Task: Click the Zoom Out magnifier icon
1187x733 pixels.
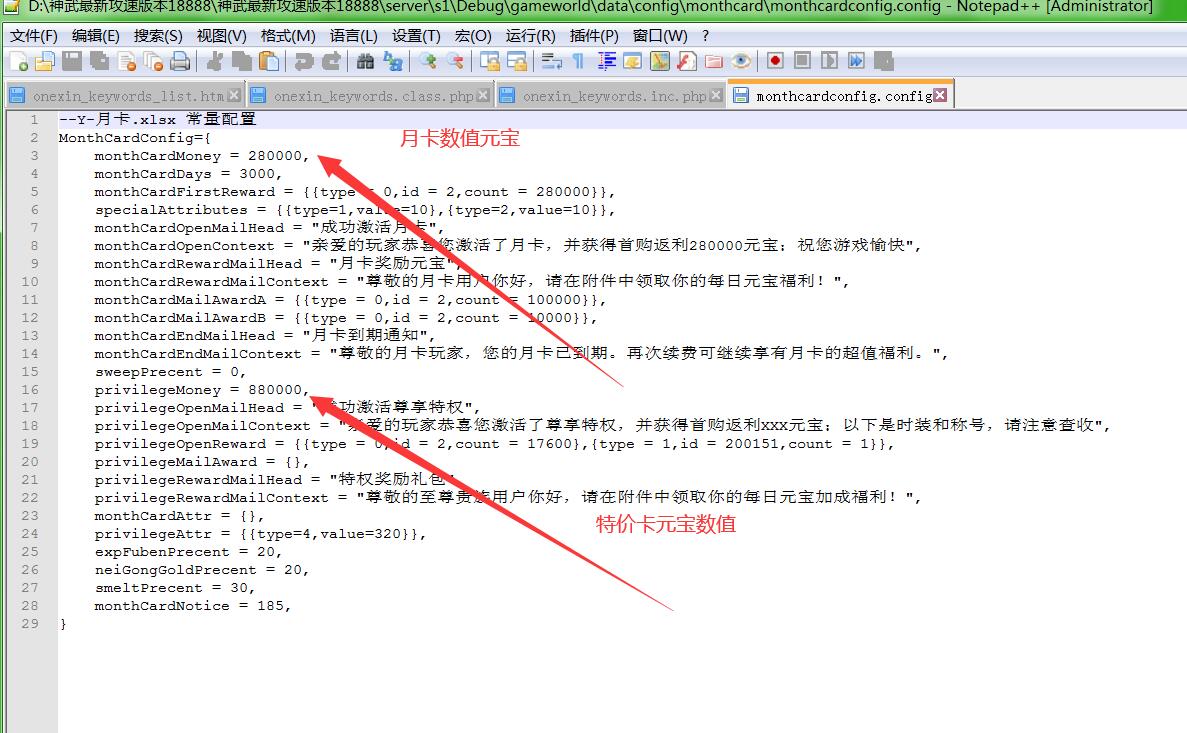Action: 455,61
